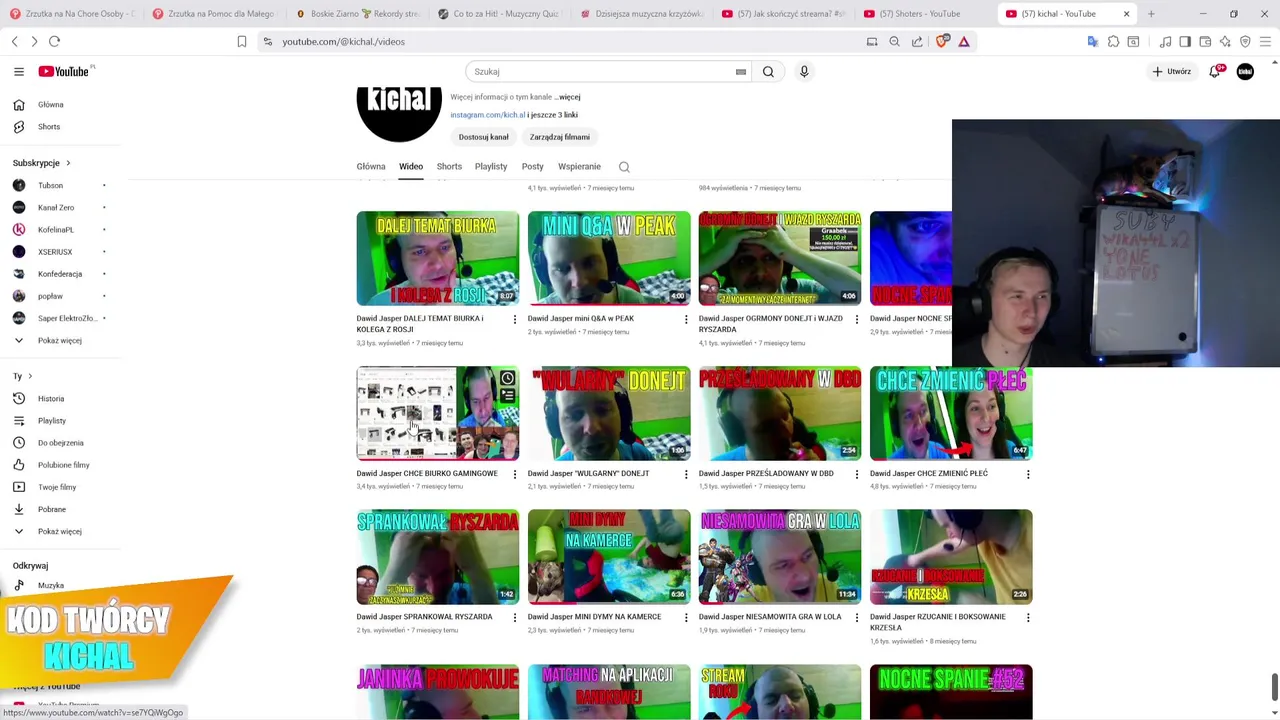Expand Pokaż więcej under Pobrane
This screenshot has height=720, width=1280.
60,531
